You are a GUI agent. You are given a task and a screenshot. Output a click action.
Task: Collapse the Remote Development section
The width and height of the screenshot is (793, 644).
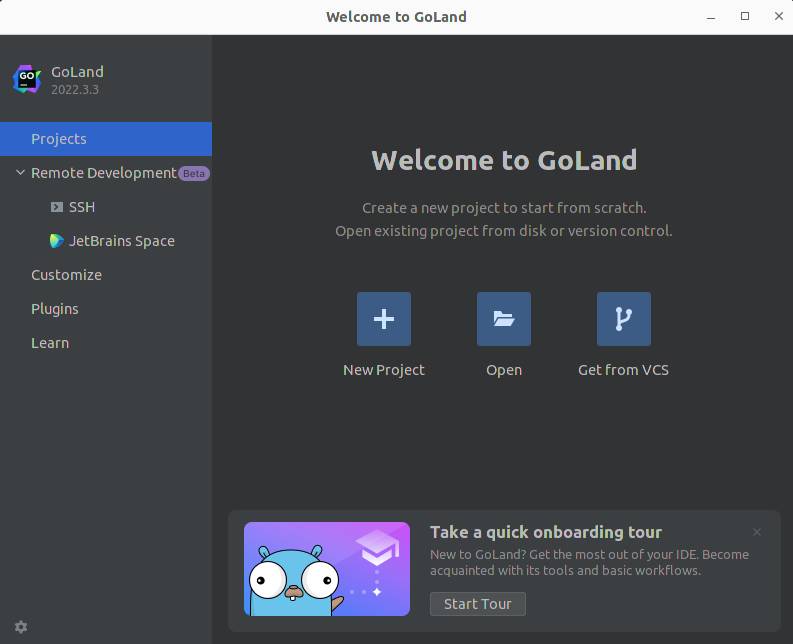[x=20, y=173]
